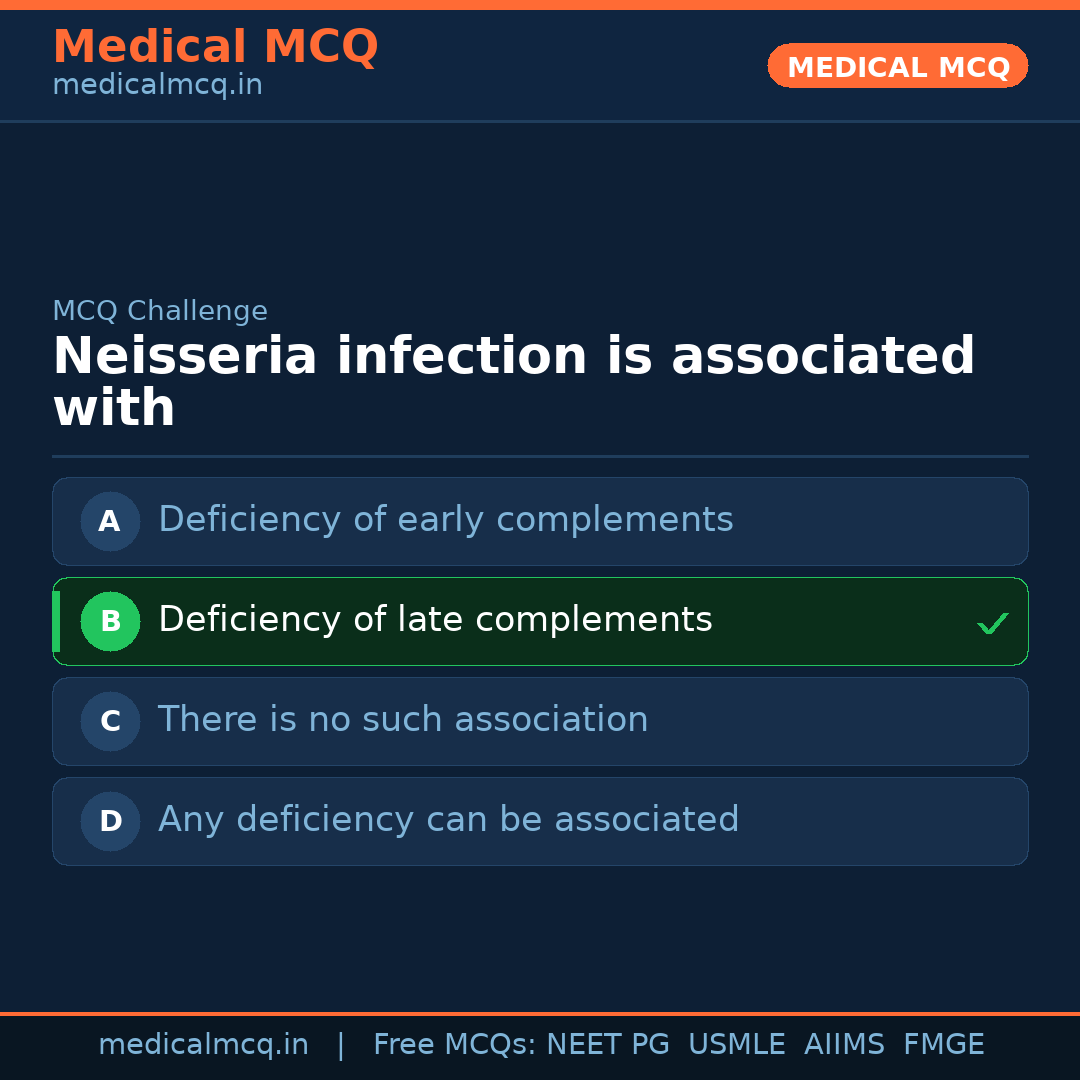
Task: Select option Deficiency of early complements
Action: click(x=446, y=520)
